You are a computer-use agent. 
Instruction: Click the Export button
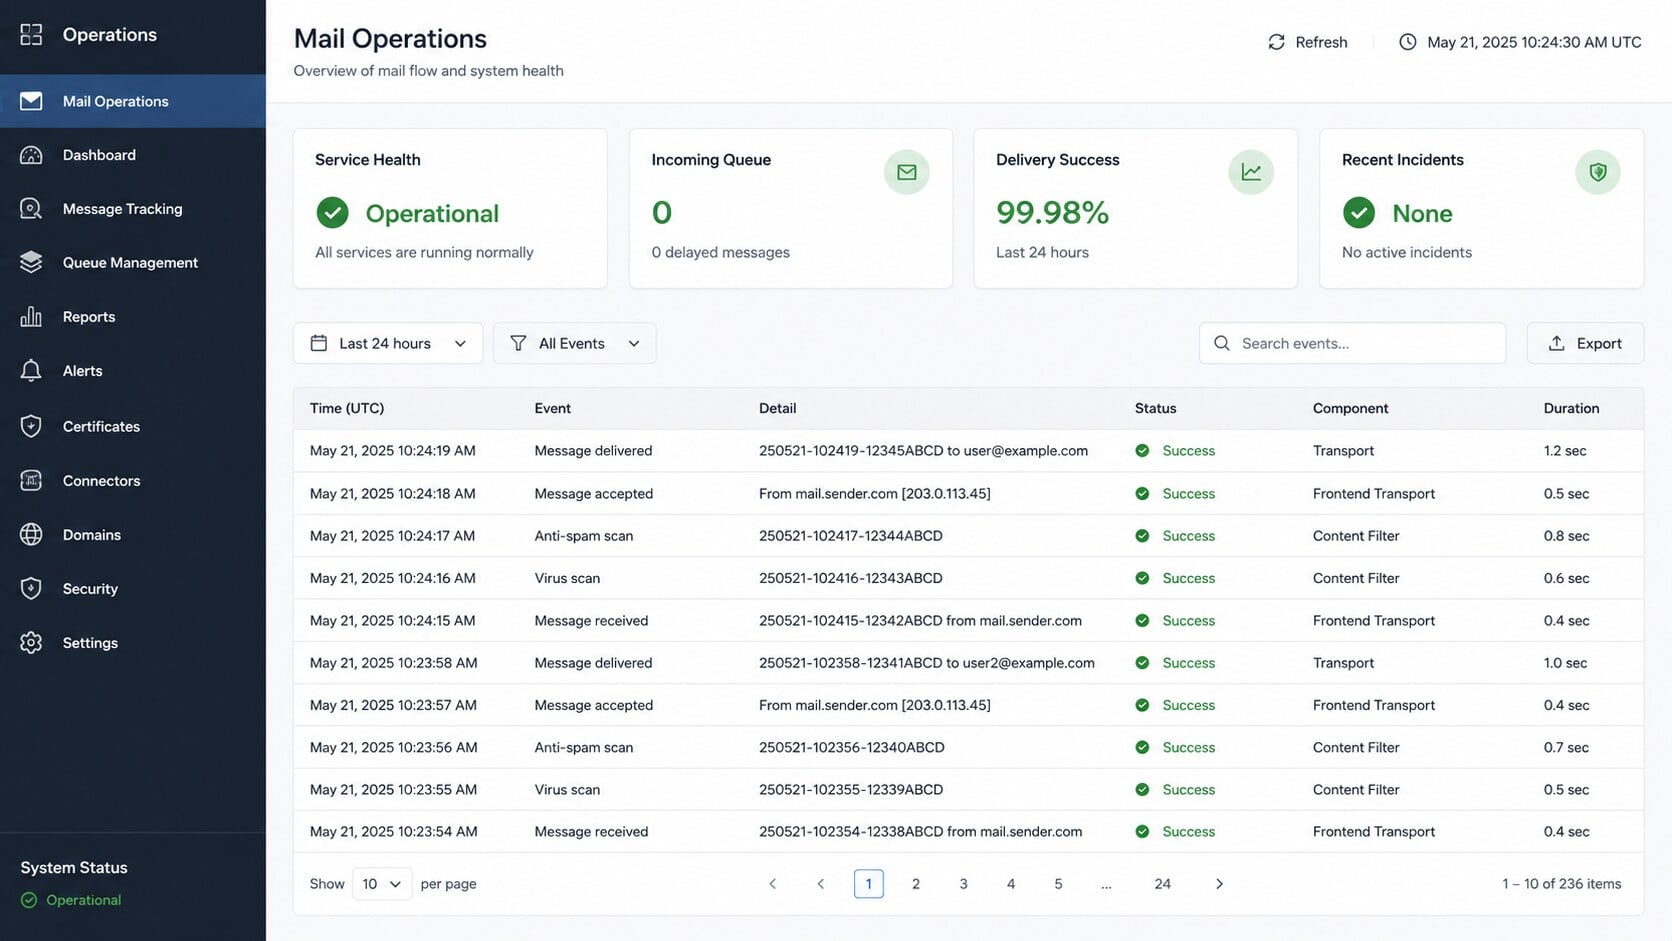[x=1585, y=343]
